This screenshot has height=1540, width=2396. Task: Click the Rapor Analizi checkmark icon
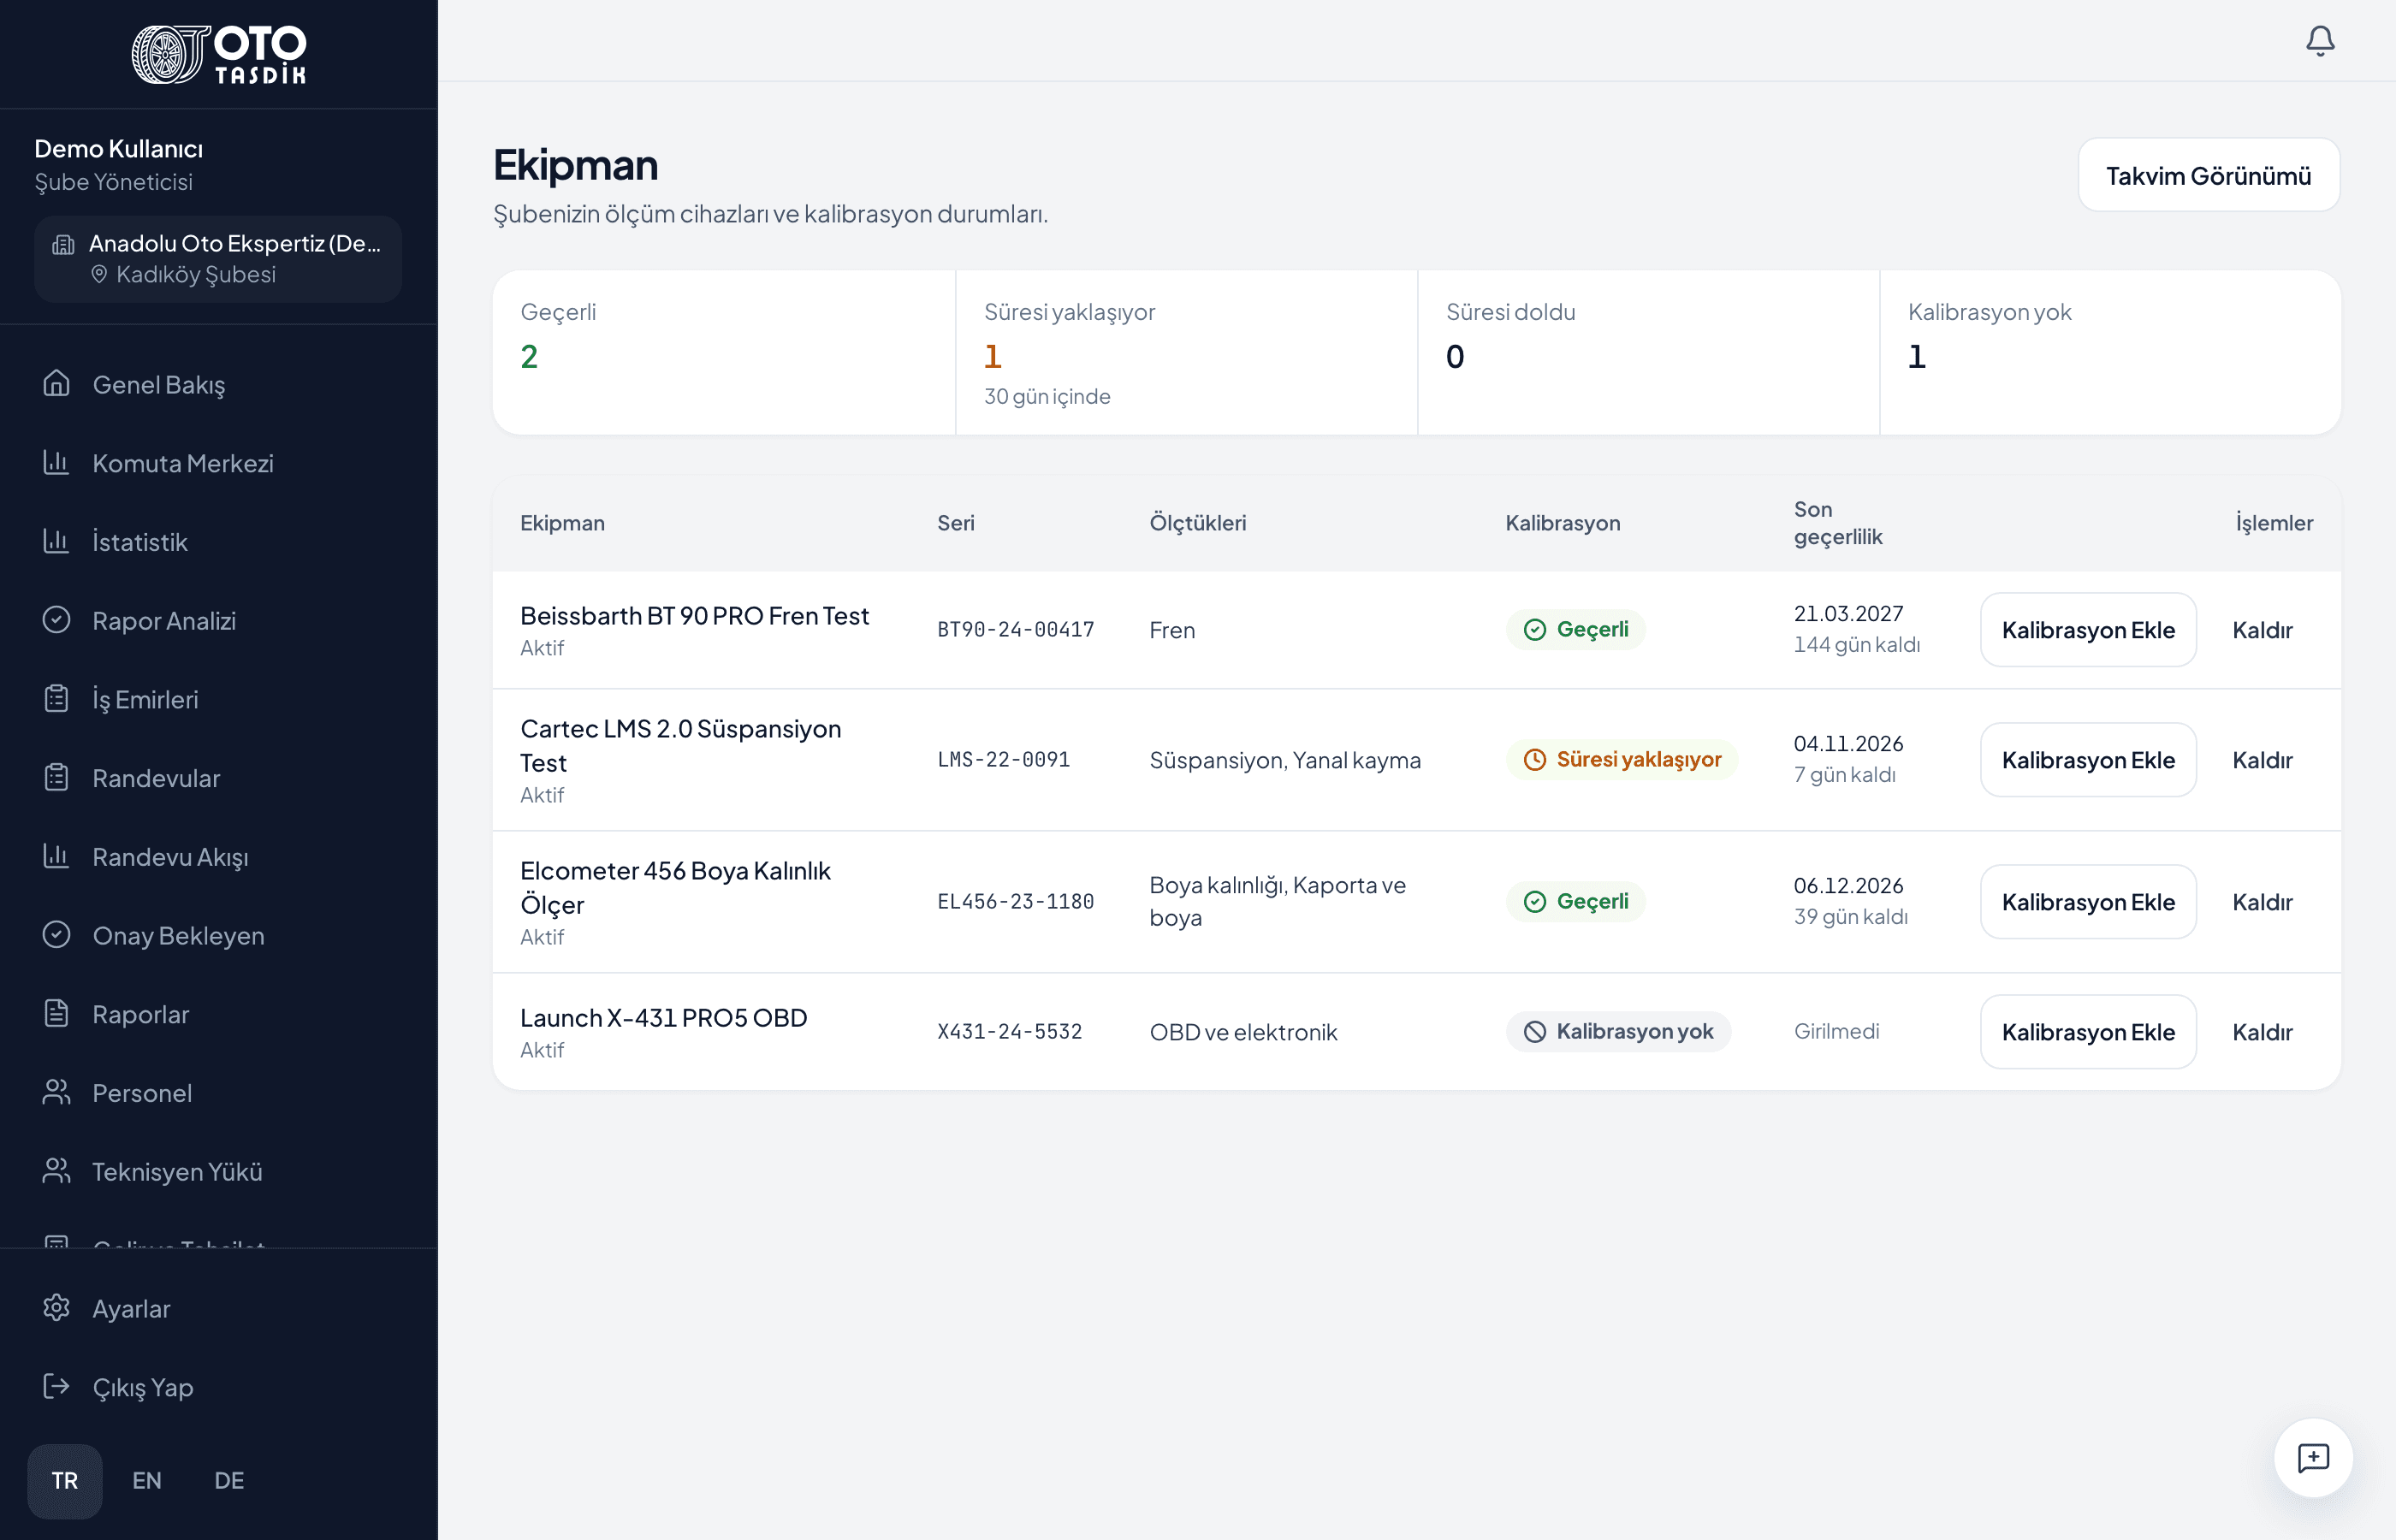click(56, 620)
